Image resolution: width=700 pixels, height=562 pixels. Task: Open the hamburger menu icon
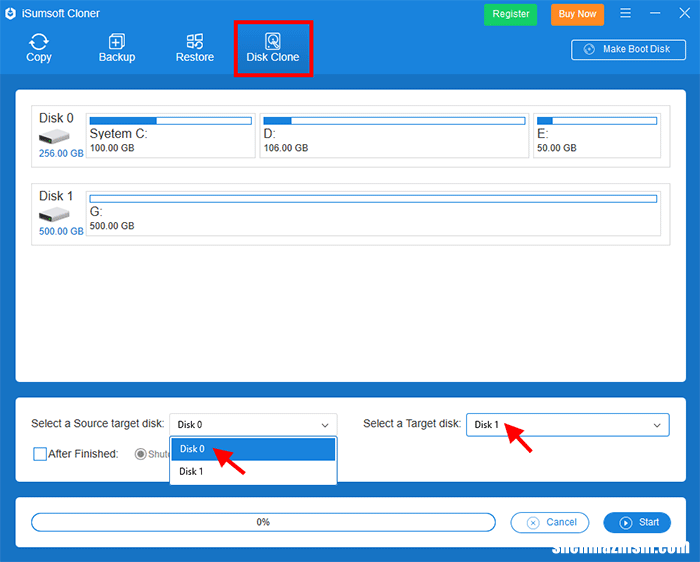point(625,13)
